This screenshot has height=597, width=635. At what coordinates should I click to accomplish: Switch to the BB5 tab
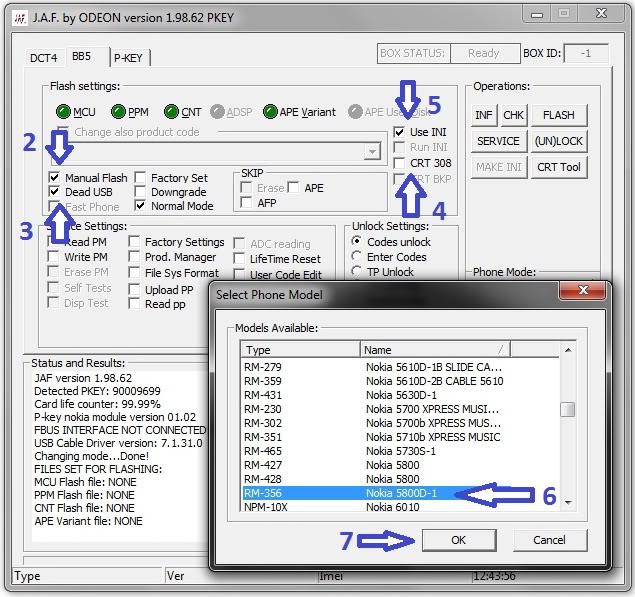click(81, 56)
